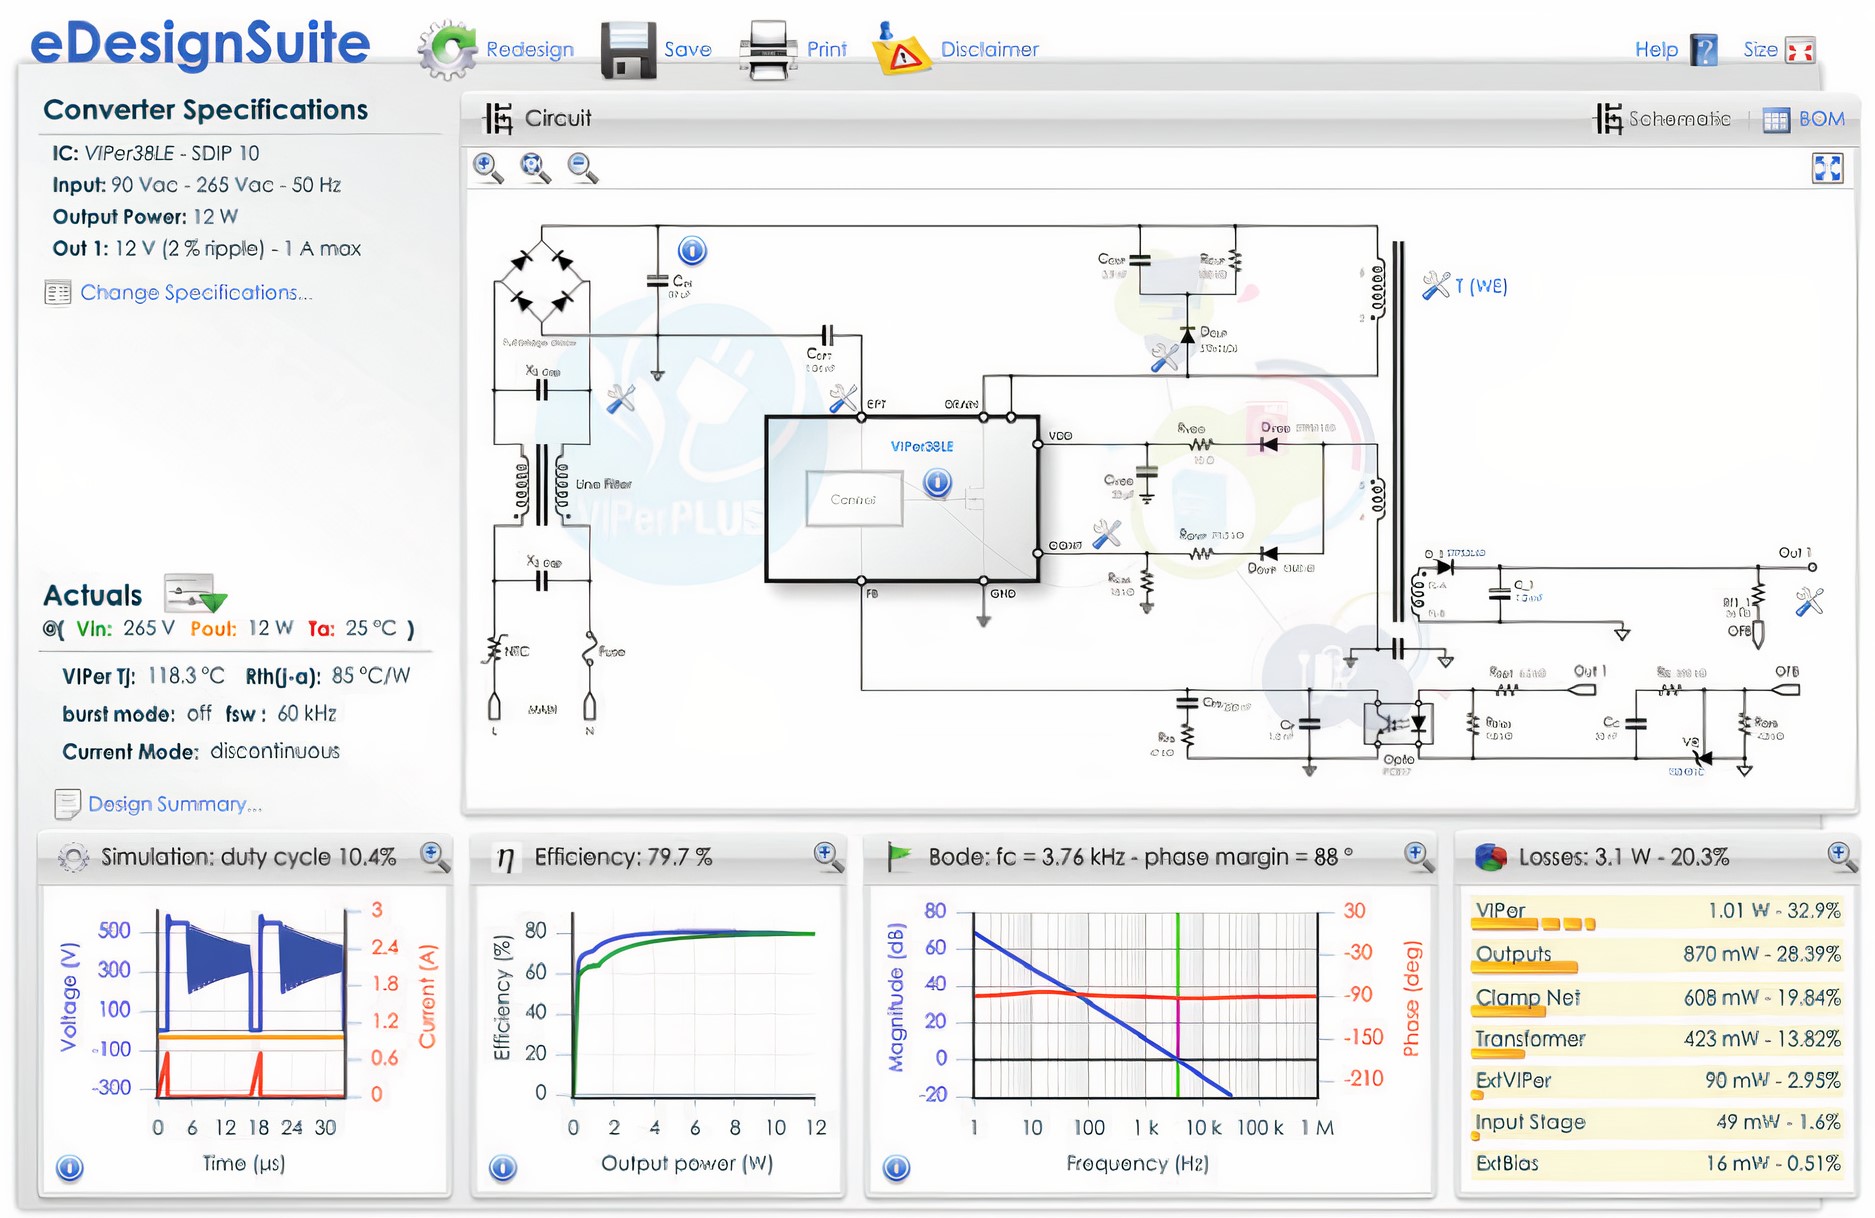Open the Change Specifications link

[x=195, y=293]
